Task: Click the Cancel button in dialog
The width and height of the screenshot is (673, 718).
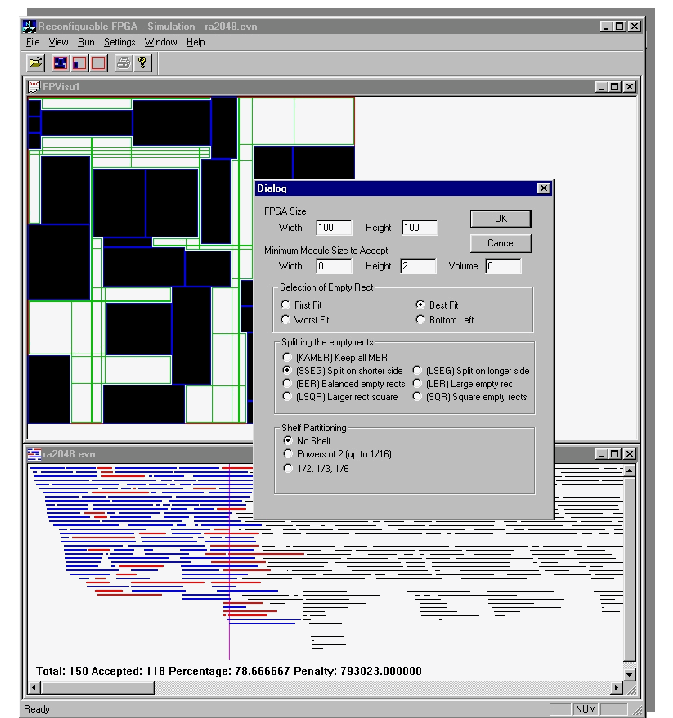Action: click(500, 243)
